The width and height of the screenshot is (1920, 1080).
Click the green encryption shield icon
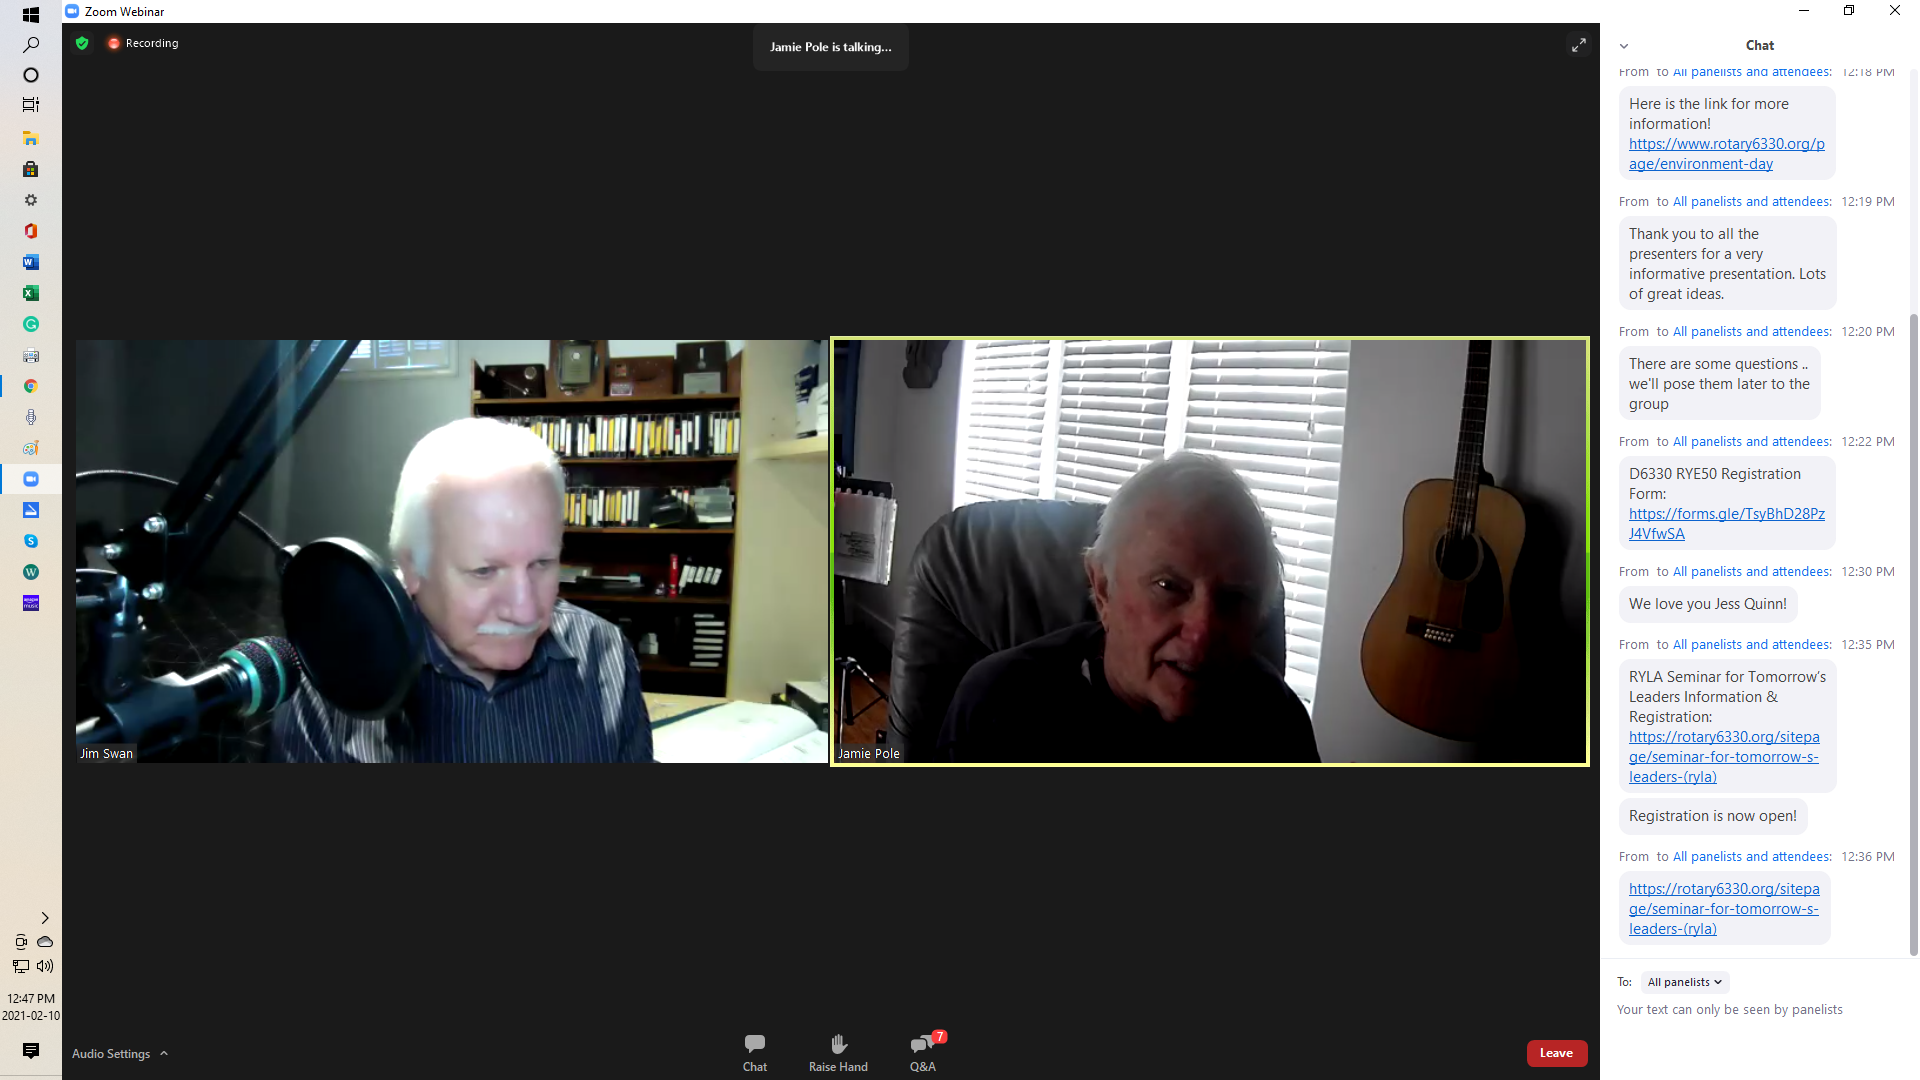pos(82,43)
